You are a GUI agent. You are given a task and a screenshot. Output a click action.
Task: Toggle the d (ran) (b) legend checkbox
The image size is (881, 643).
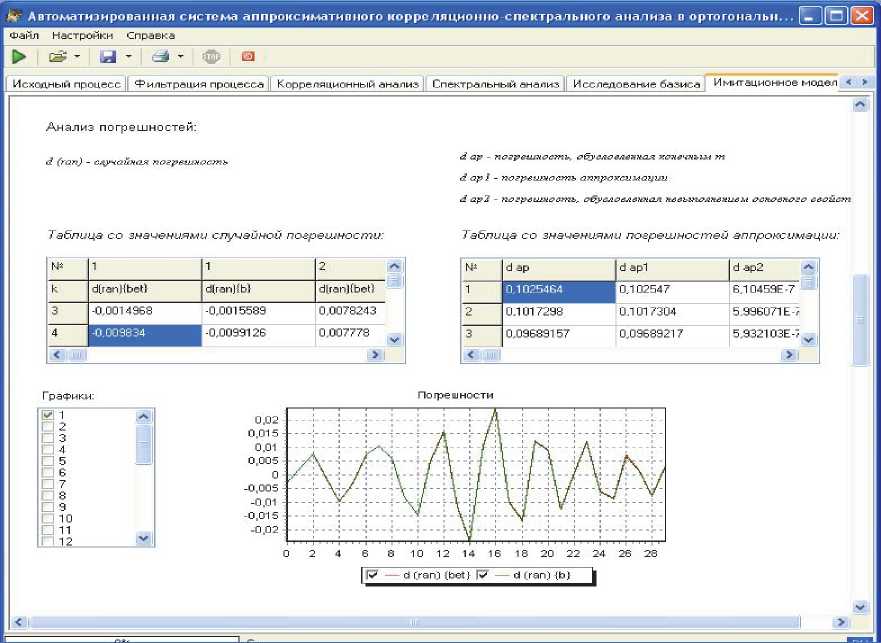click(482, 575)
